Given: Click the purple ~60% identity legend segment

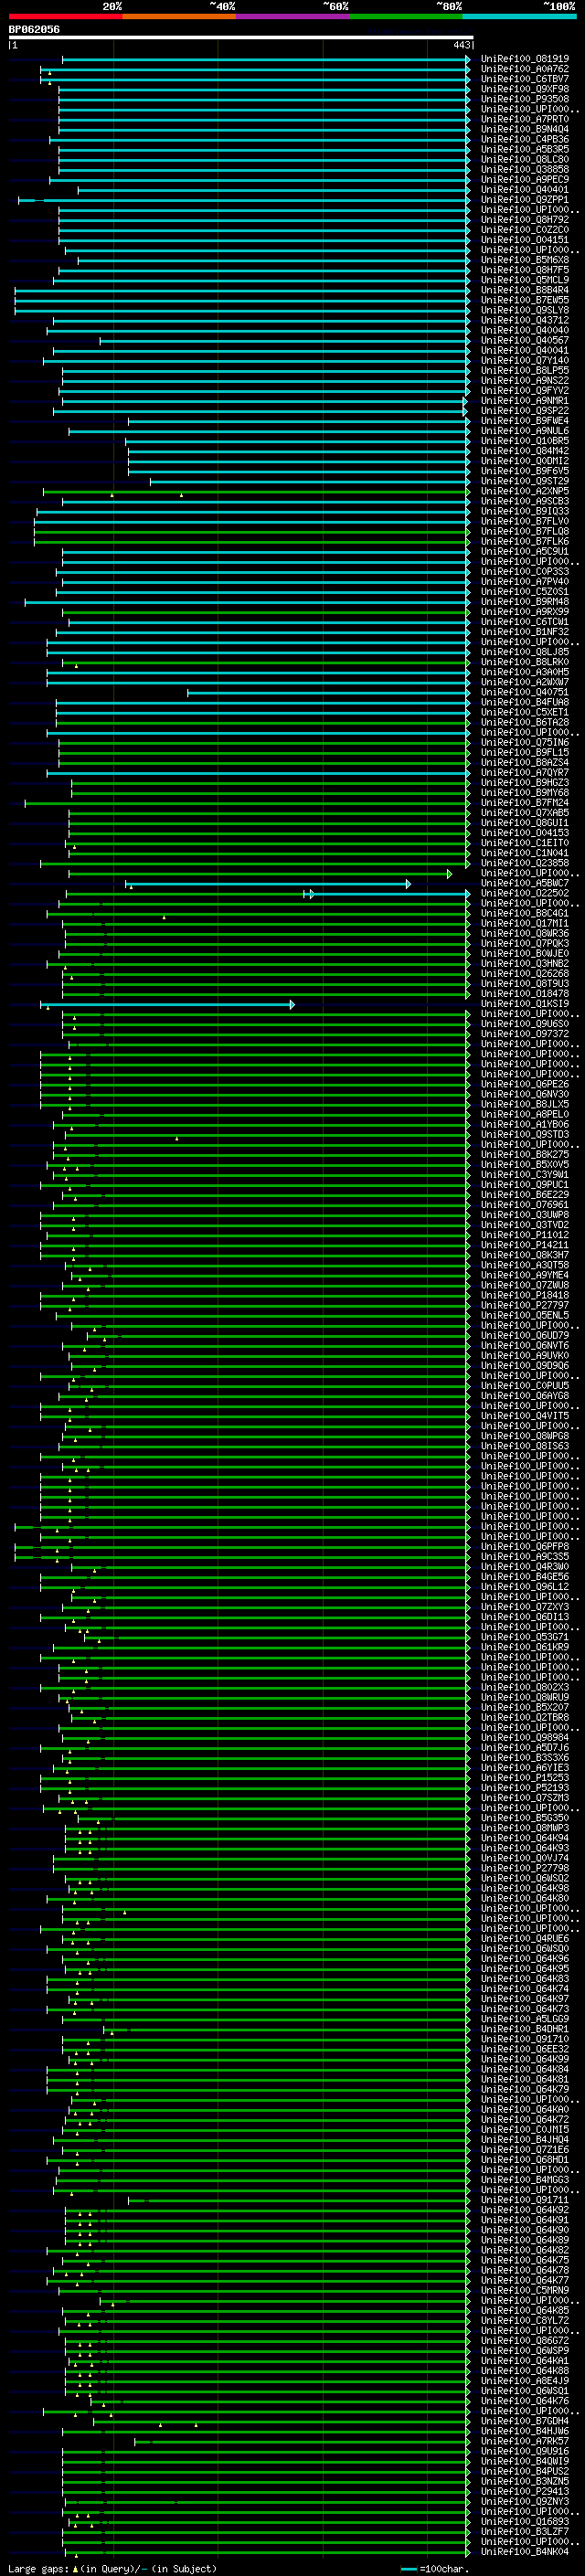Looking at the screenshot, I should click(x=292, y=16).
